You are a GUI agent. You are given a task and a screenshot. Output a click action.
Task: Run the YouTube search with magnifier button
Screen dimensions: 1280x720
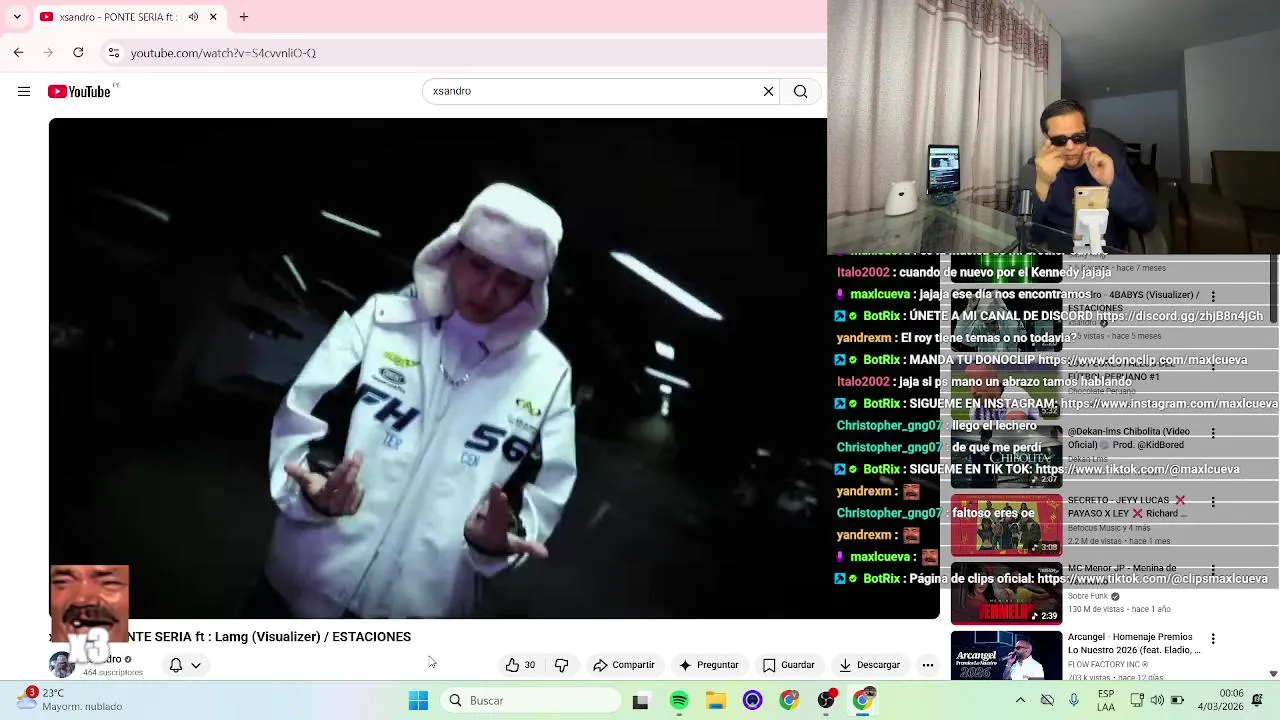pyautogui.click(x=801, y=91)
